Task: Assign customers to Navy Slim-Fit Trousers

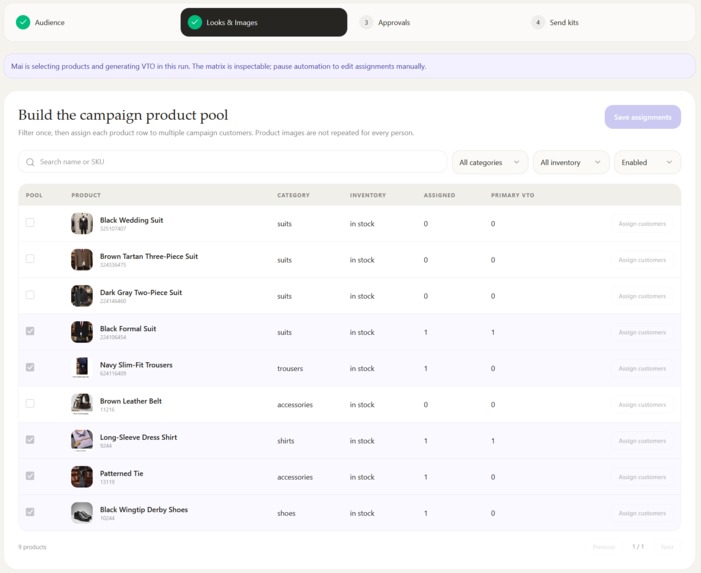Action: click(642, 368)
